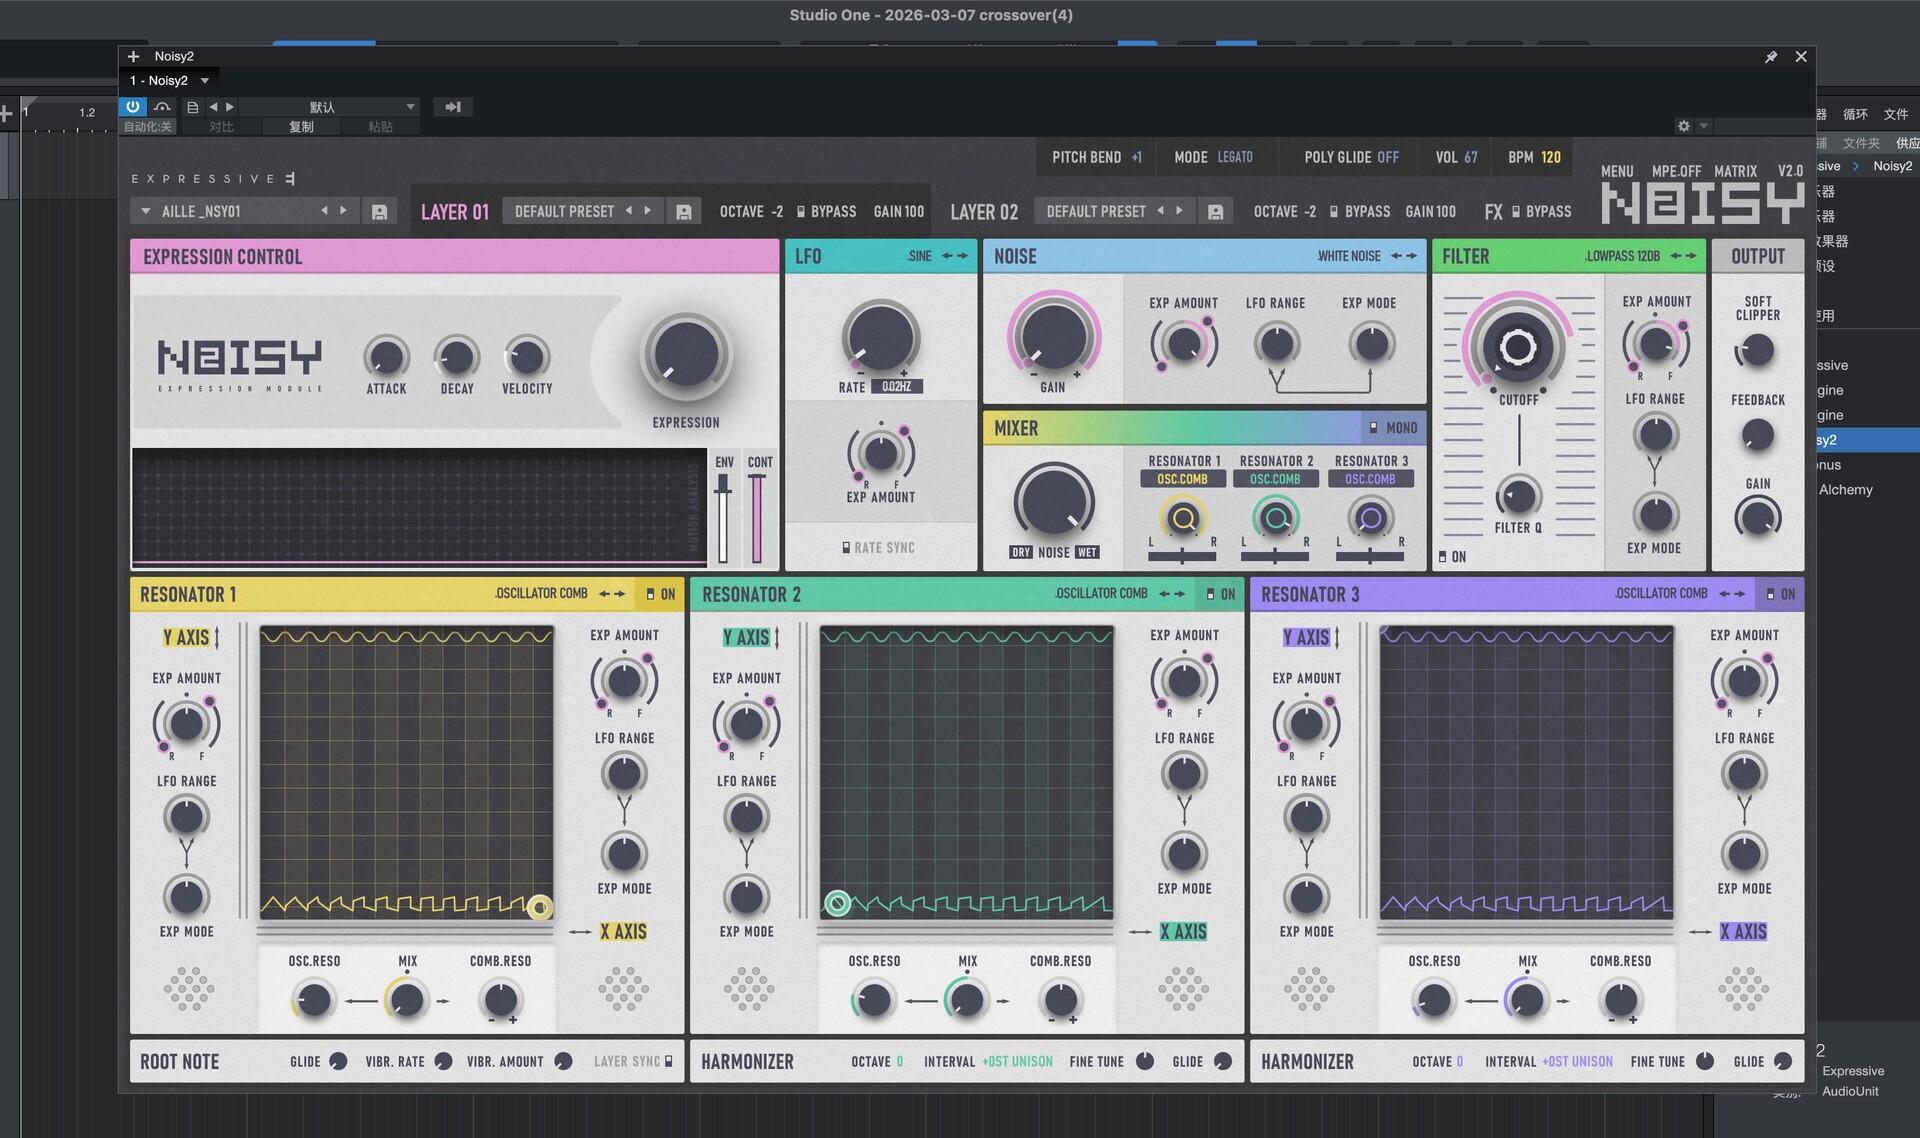Click the preset file page icon
Screen dimensions: 1920x1138
(x=192, y=107)
